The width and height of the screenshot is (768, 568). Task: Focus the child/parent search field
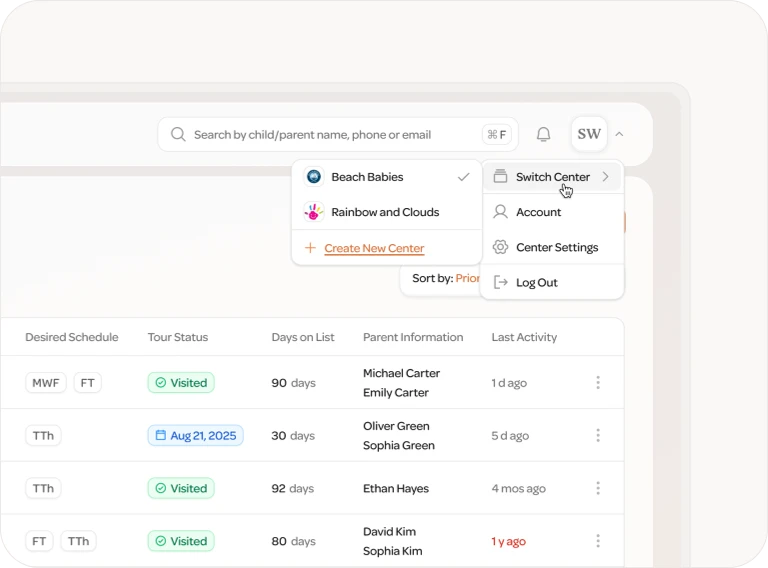[x=338, y=134]
